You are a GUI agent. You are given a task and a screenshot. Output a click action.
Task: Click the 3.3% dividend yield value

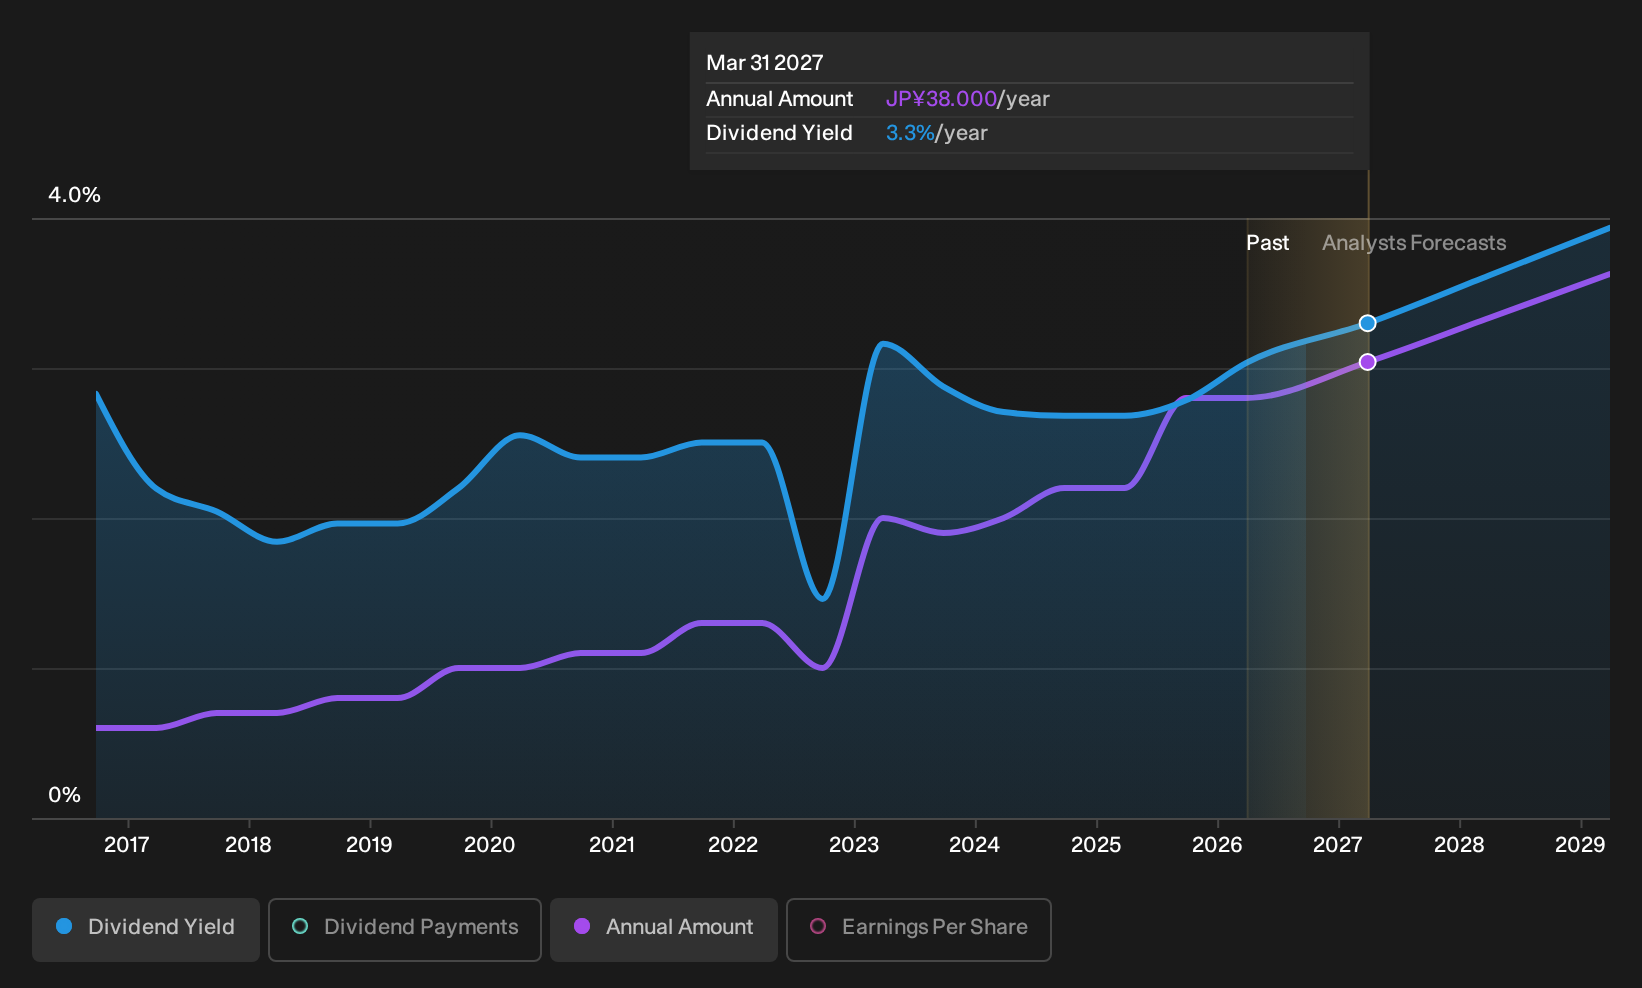coord(910,133)
